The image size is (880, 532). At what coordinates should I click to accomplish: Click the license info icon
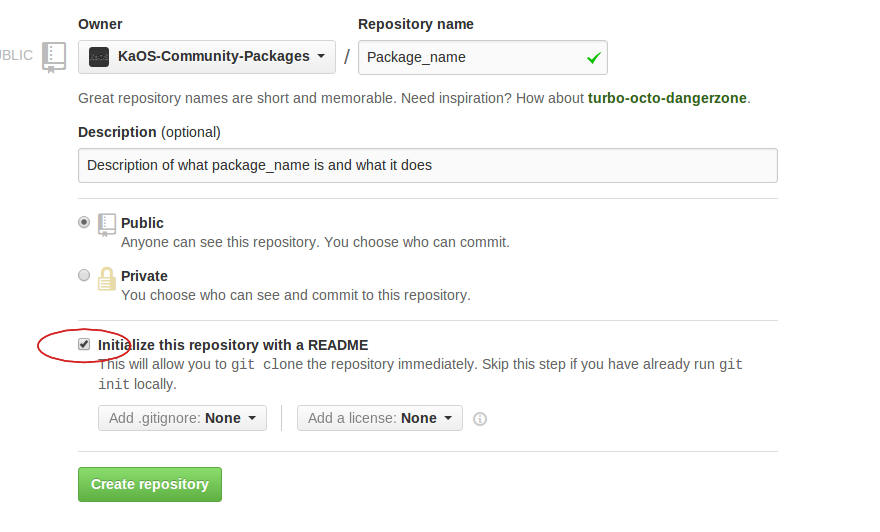[x=480, y=419]
